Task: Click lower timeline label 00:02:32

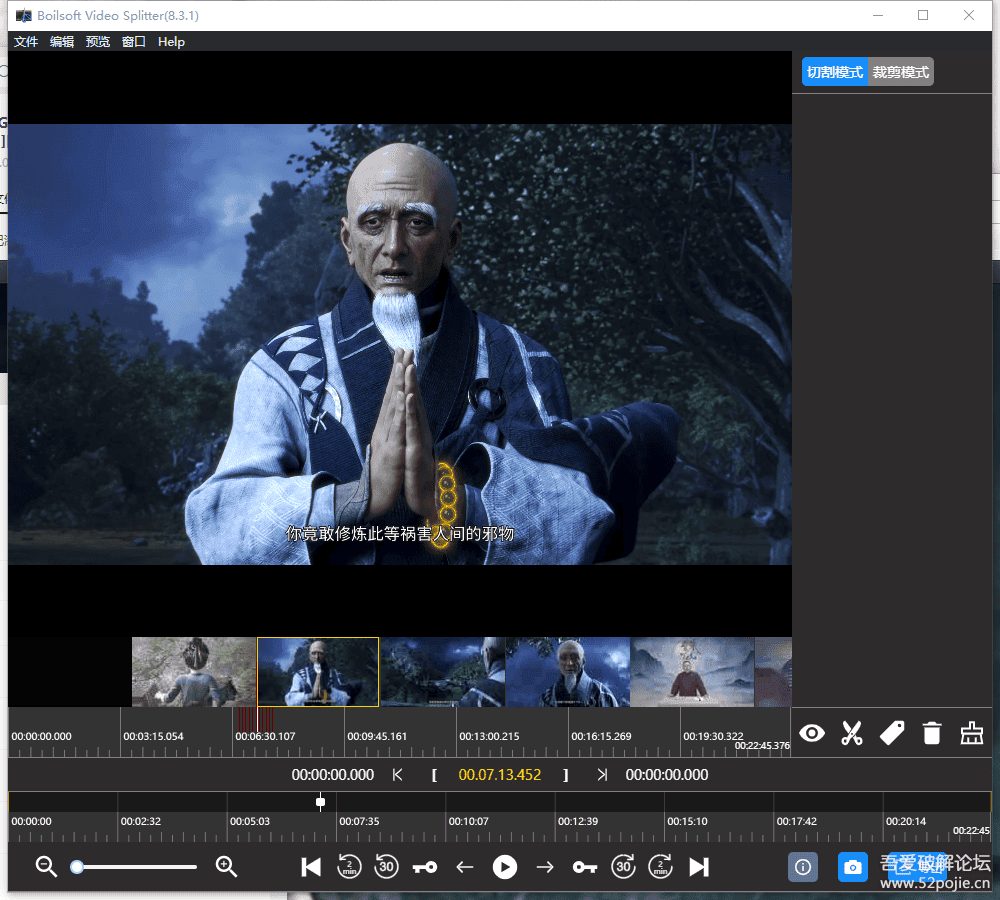Action: 140,821
